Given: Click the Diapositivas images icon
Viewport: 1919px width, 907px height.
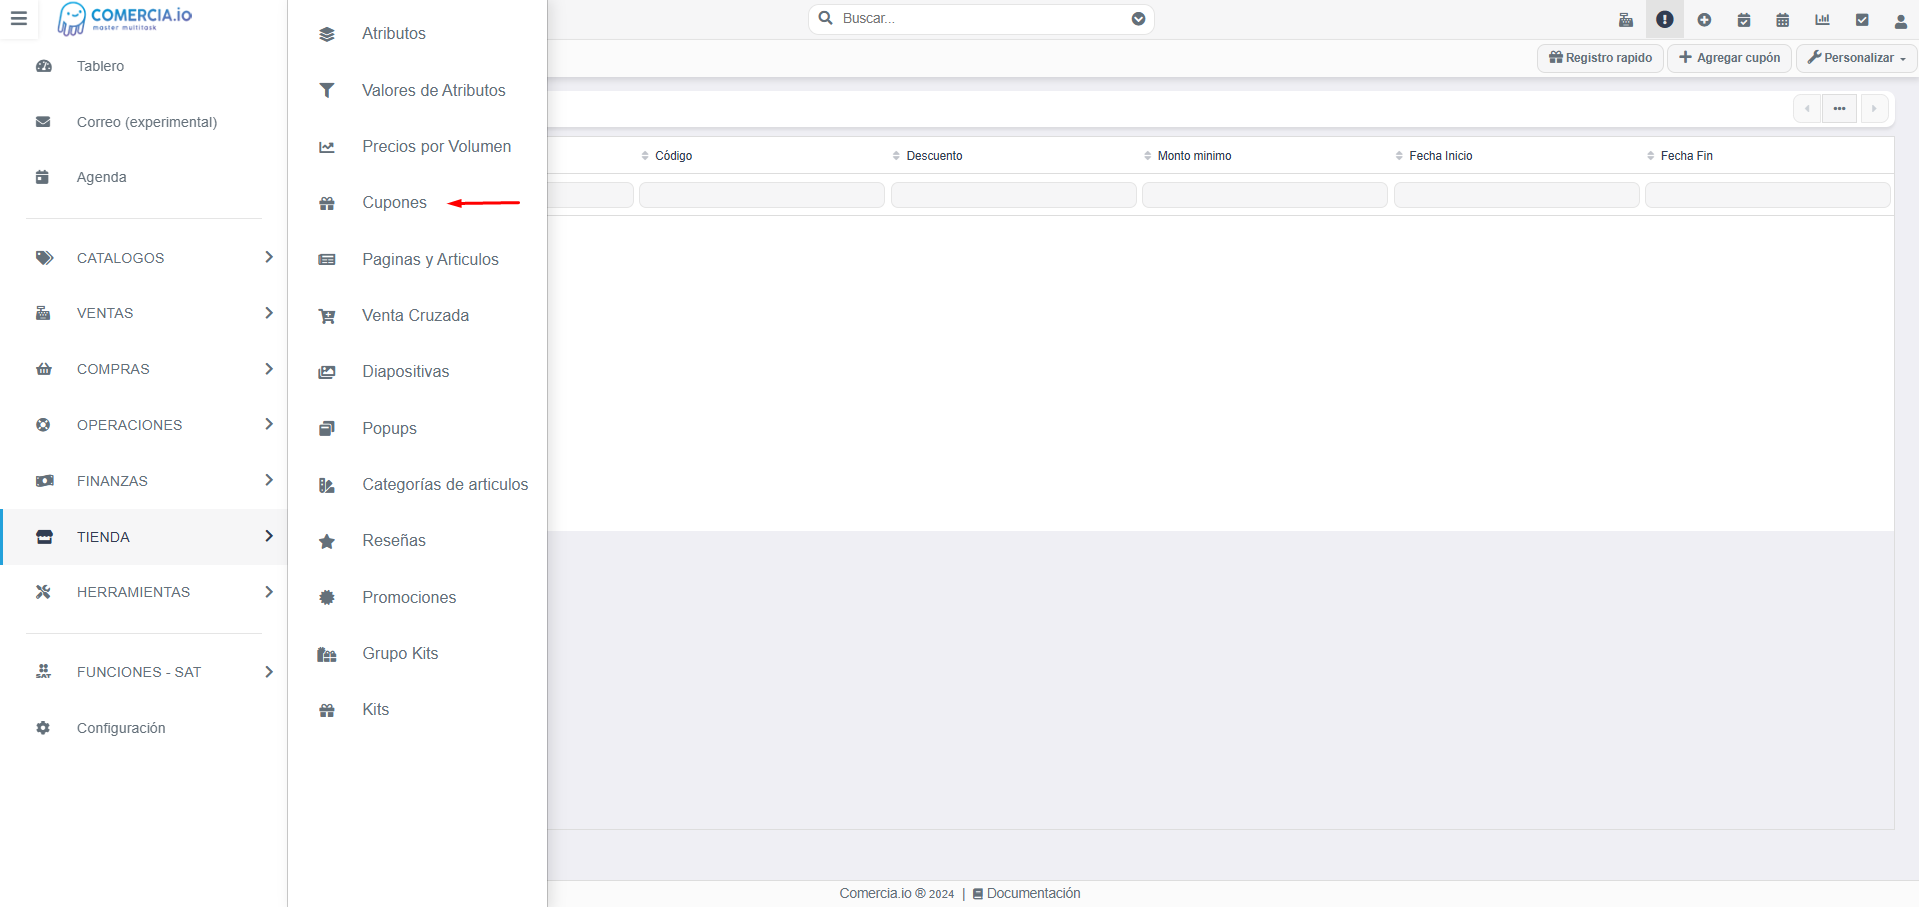Looking at the screenshot, I should pos(327,372).
